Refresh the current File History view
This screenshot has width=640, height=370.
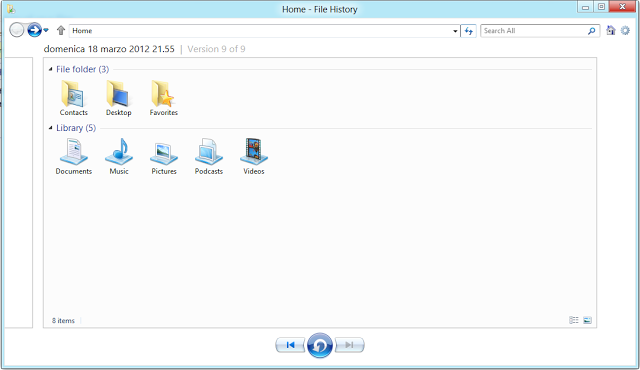(469, 31)
